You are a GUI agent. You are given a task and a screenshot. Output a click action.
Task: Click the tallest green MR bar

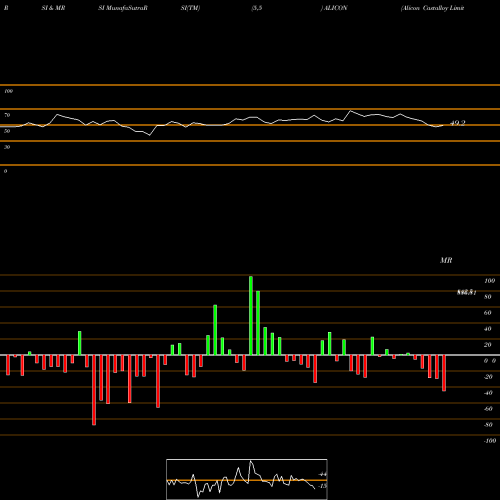click(x=251, y=315)
